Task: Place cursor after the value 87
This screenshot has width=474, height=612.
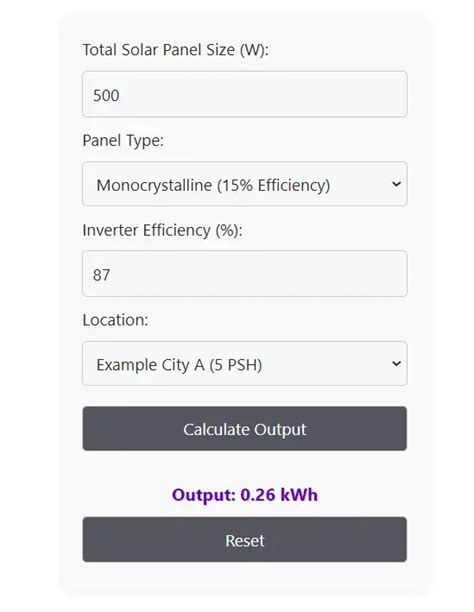Action: (112, 275)
